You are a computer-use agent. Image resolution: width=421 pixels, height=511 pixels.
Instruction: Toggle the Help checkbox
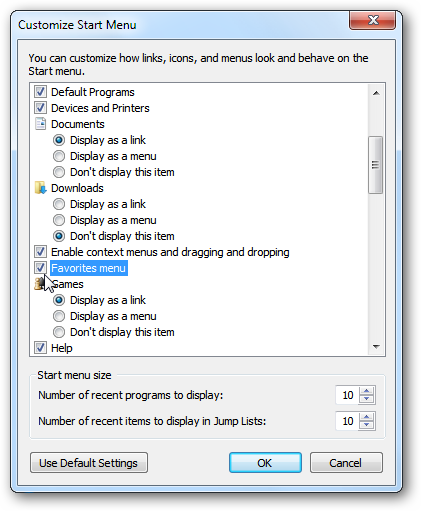point(40,348)
